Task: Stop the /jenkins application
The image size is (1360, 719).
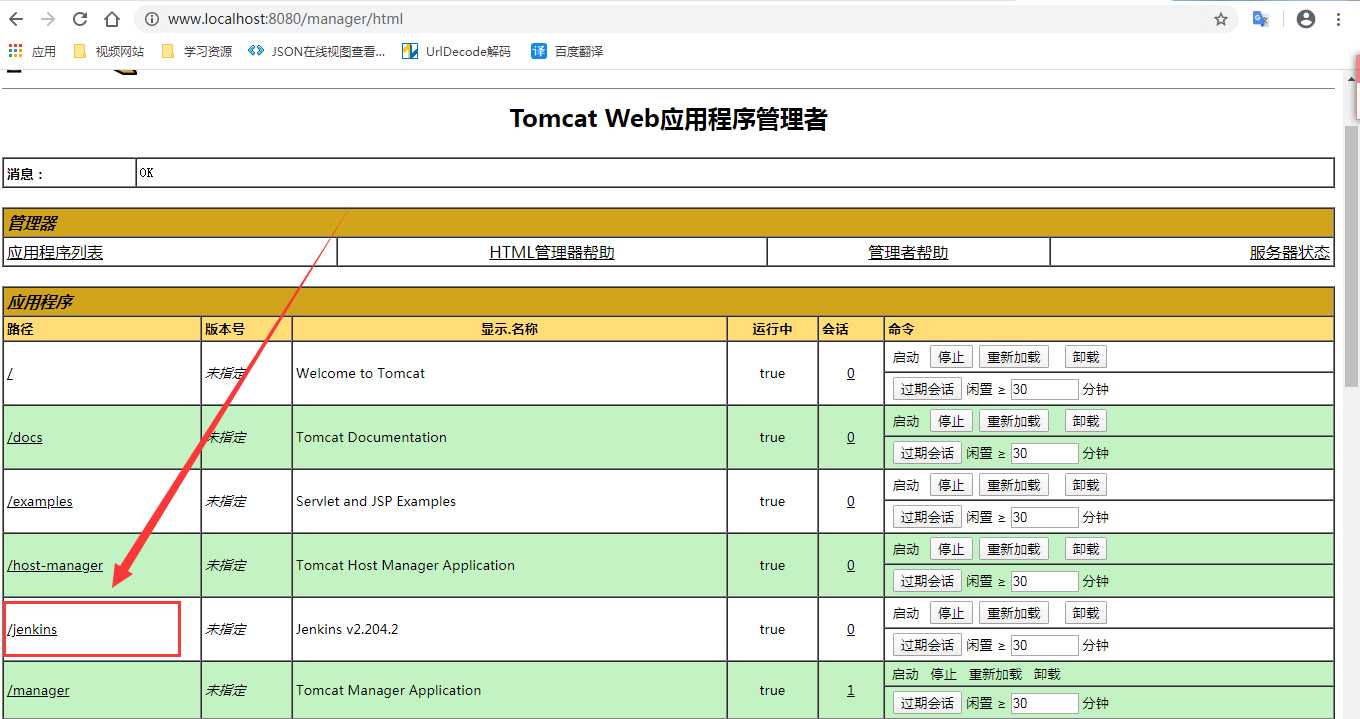Action: (x=951, y=613)
